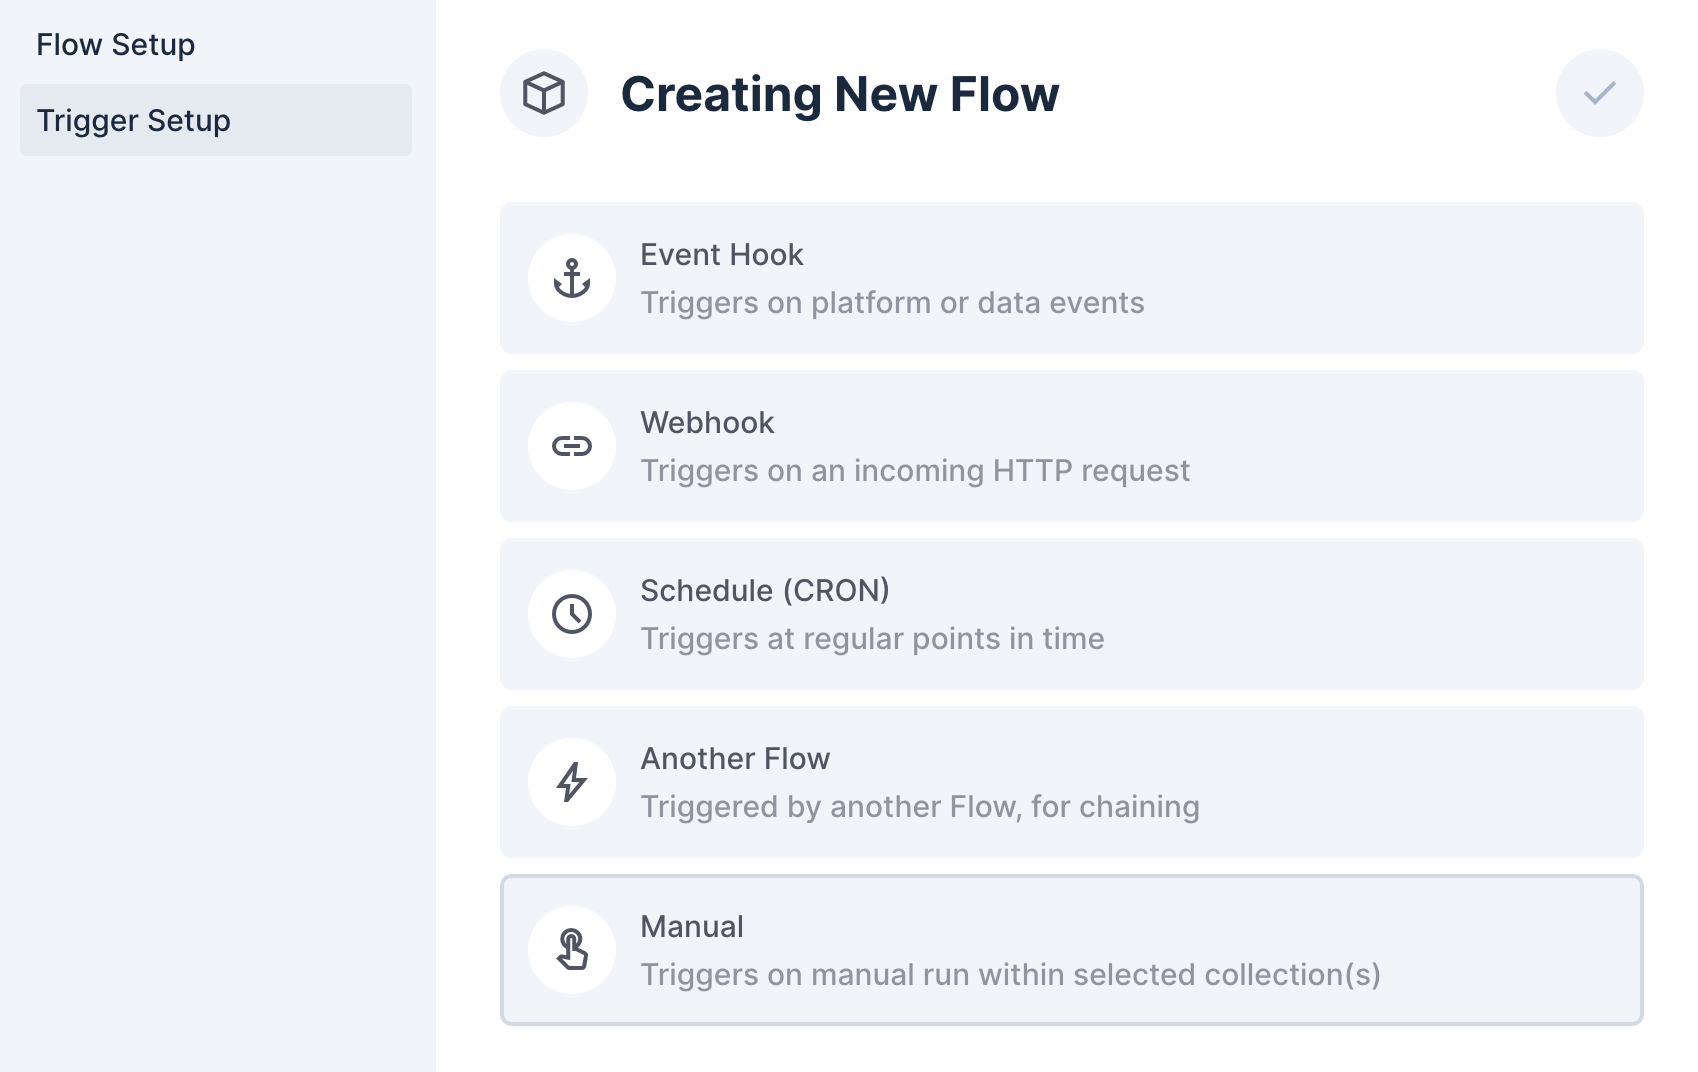Click the Creating New Flow heading
Image resolution: width=1698 pixels, height=1072 pixels.
coord(840,94)
